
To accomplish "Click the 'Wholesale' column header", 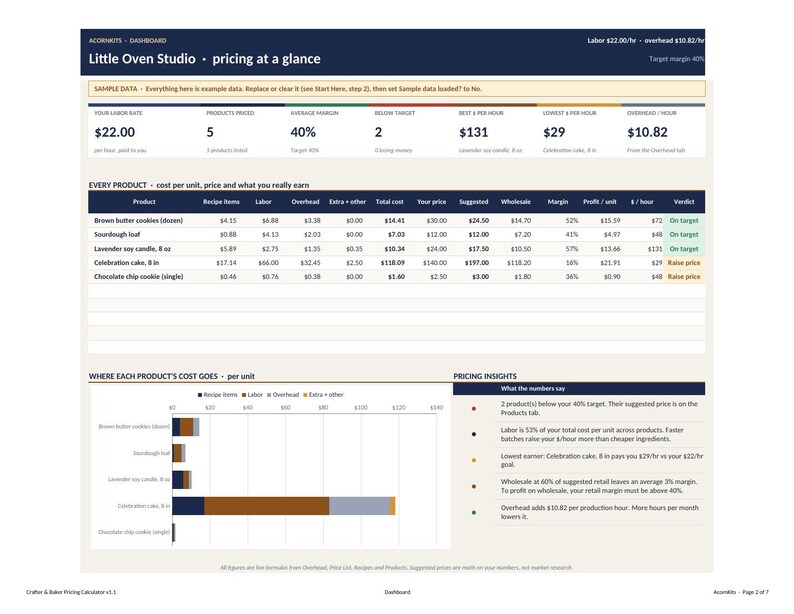I will 515,201.
